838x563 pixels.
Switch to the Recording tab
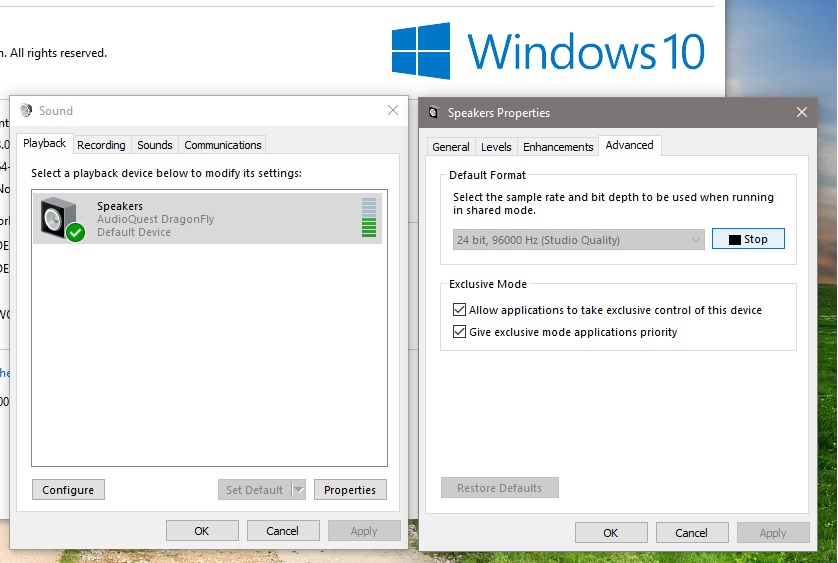pos(101,145)
